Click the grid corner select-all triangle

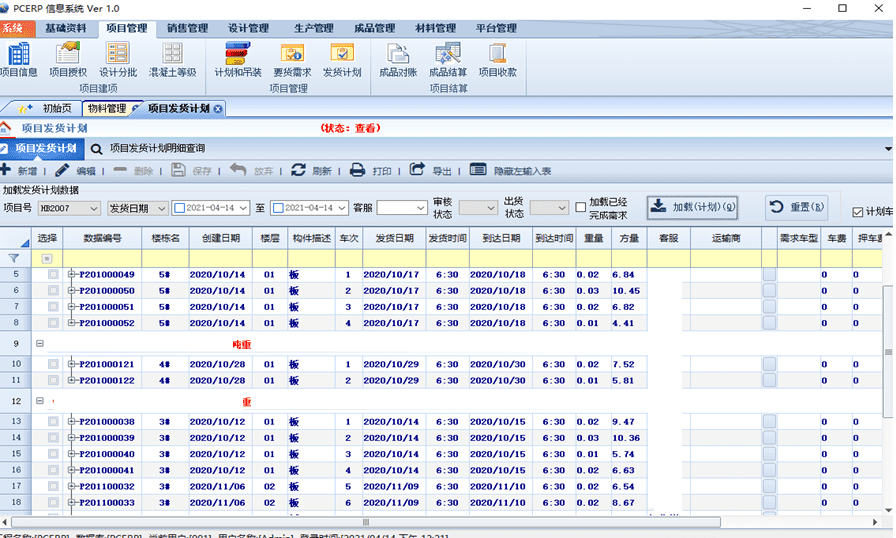pyautogui.click(x=24, y=243)
